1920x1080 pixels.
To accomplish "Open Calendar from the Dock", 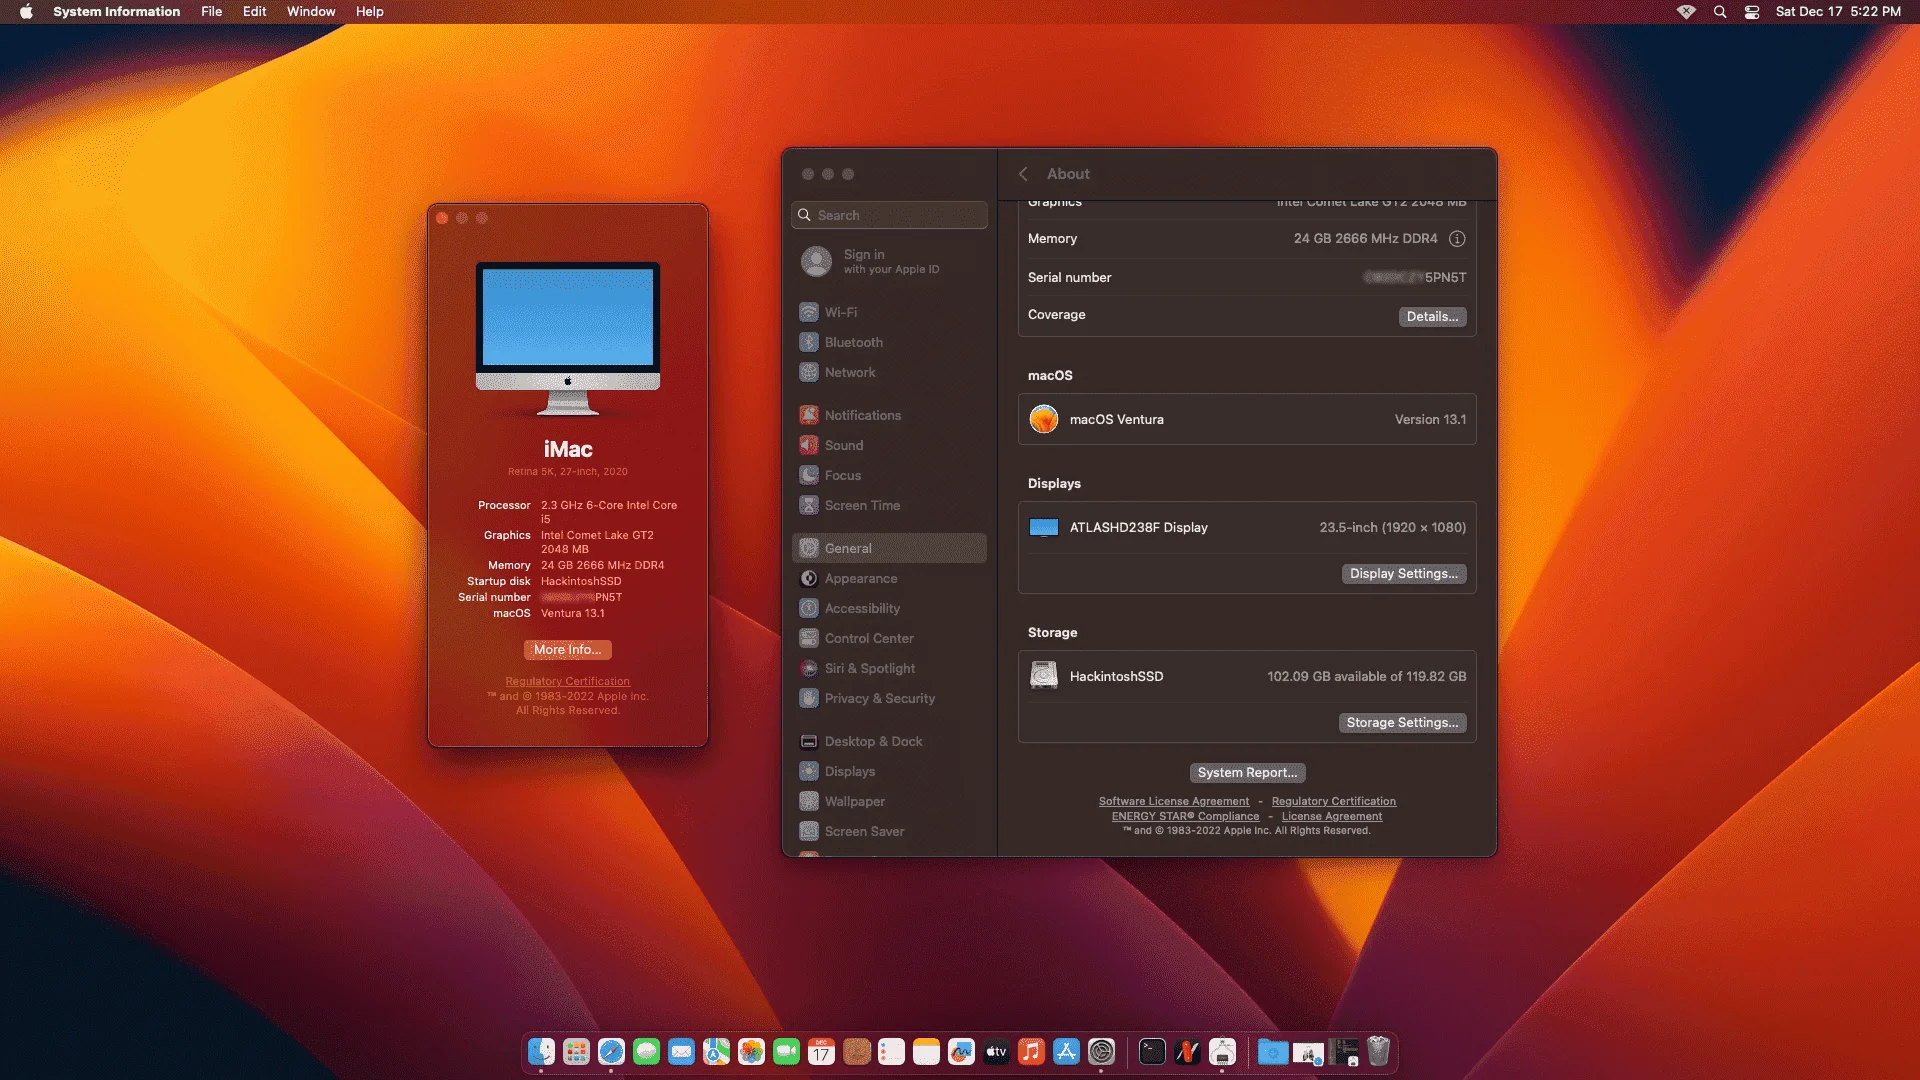I will 821,1052.
